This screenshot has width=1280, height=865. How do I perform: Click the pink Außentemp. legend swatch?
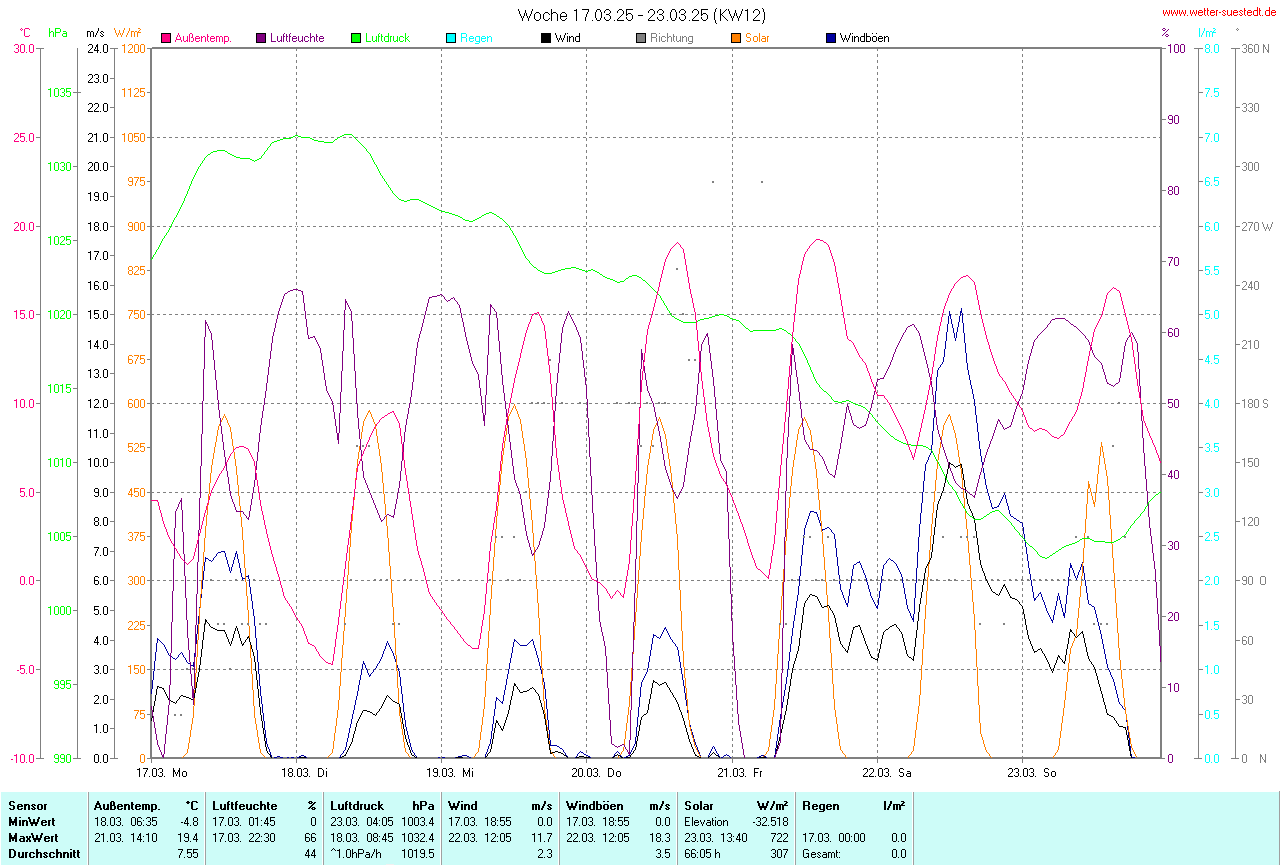(x=166, y=38)
